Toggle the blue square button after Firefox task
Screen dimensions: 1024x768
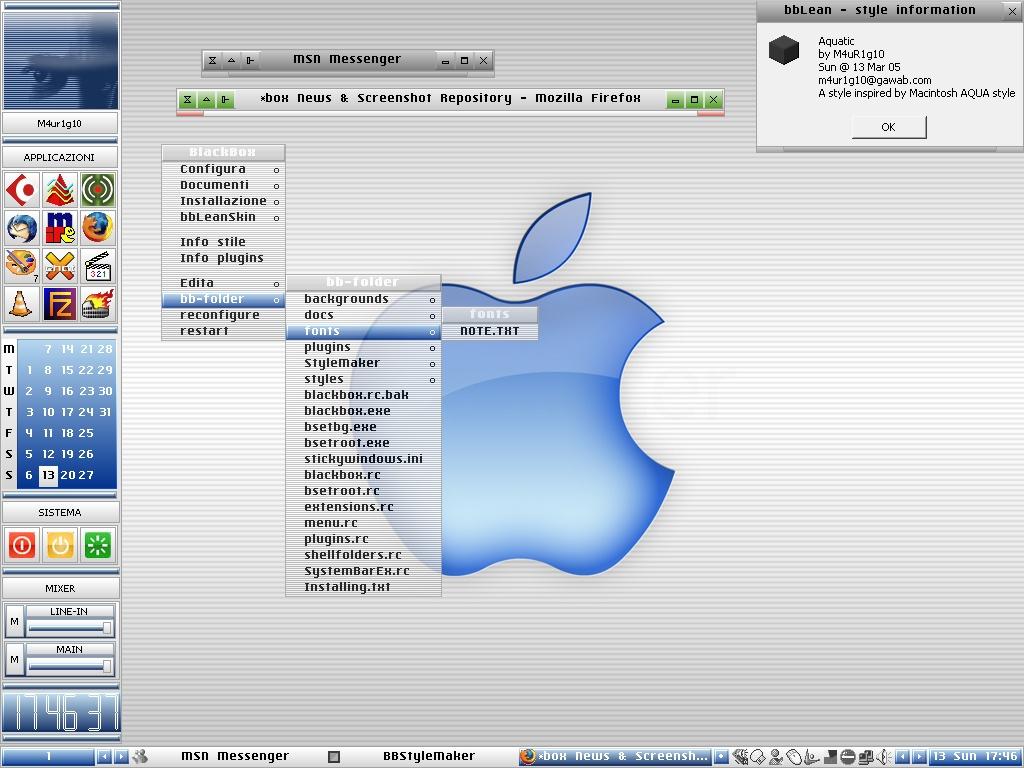721,756
